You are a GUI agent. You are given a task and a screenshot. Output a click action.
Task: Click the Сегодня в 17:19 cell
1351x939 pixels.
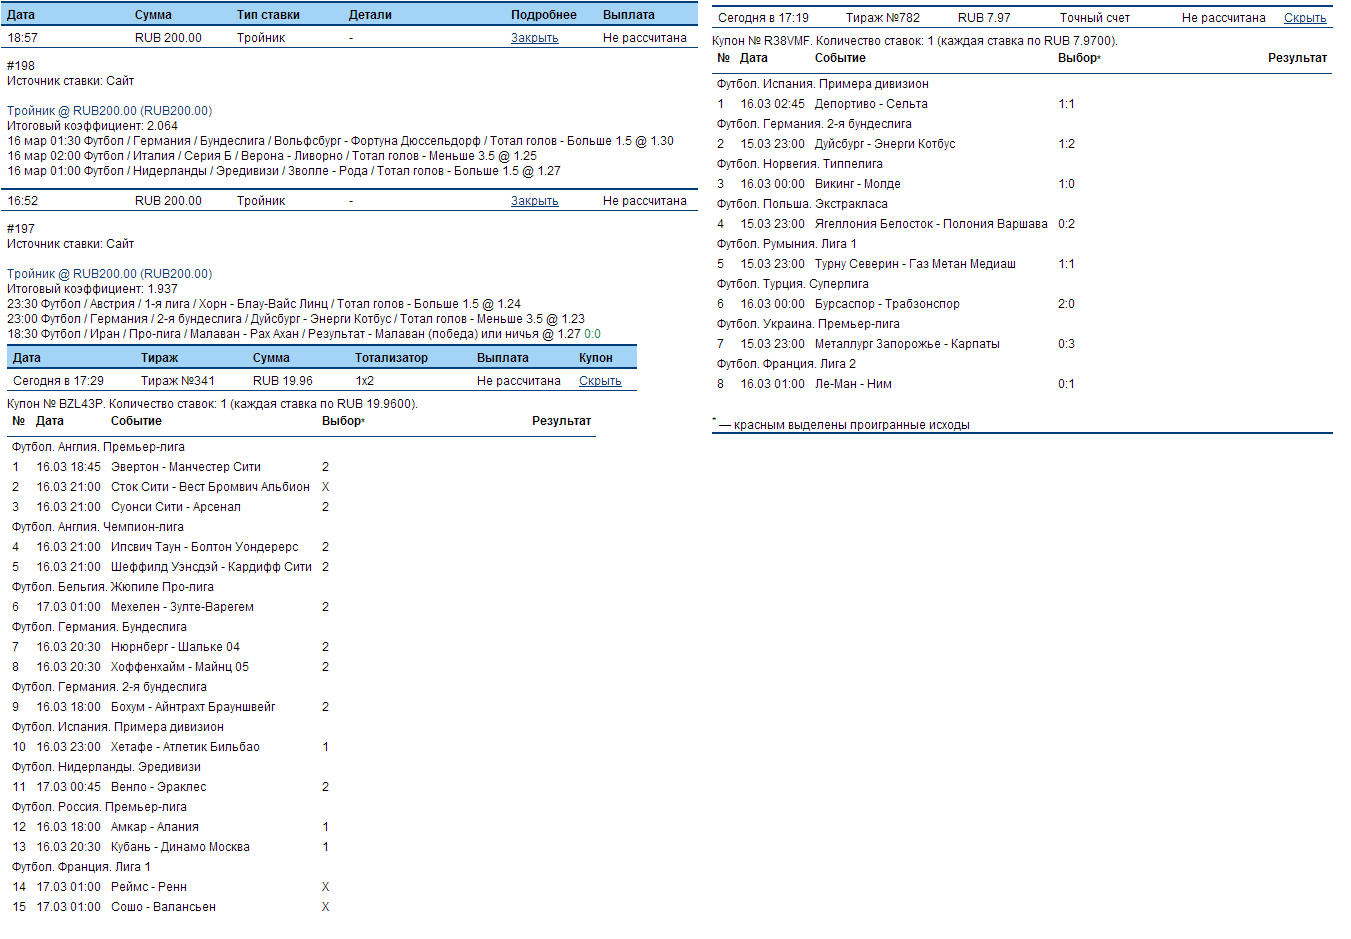coord(763,18)
